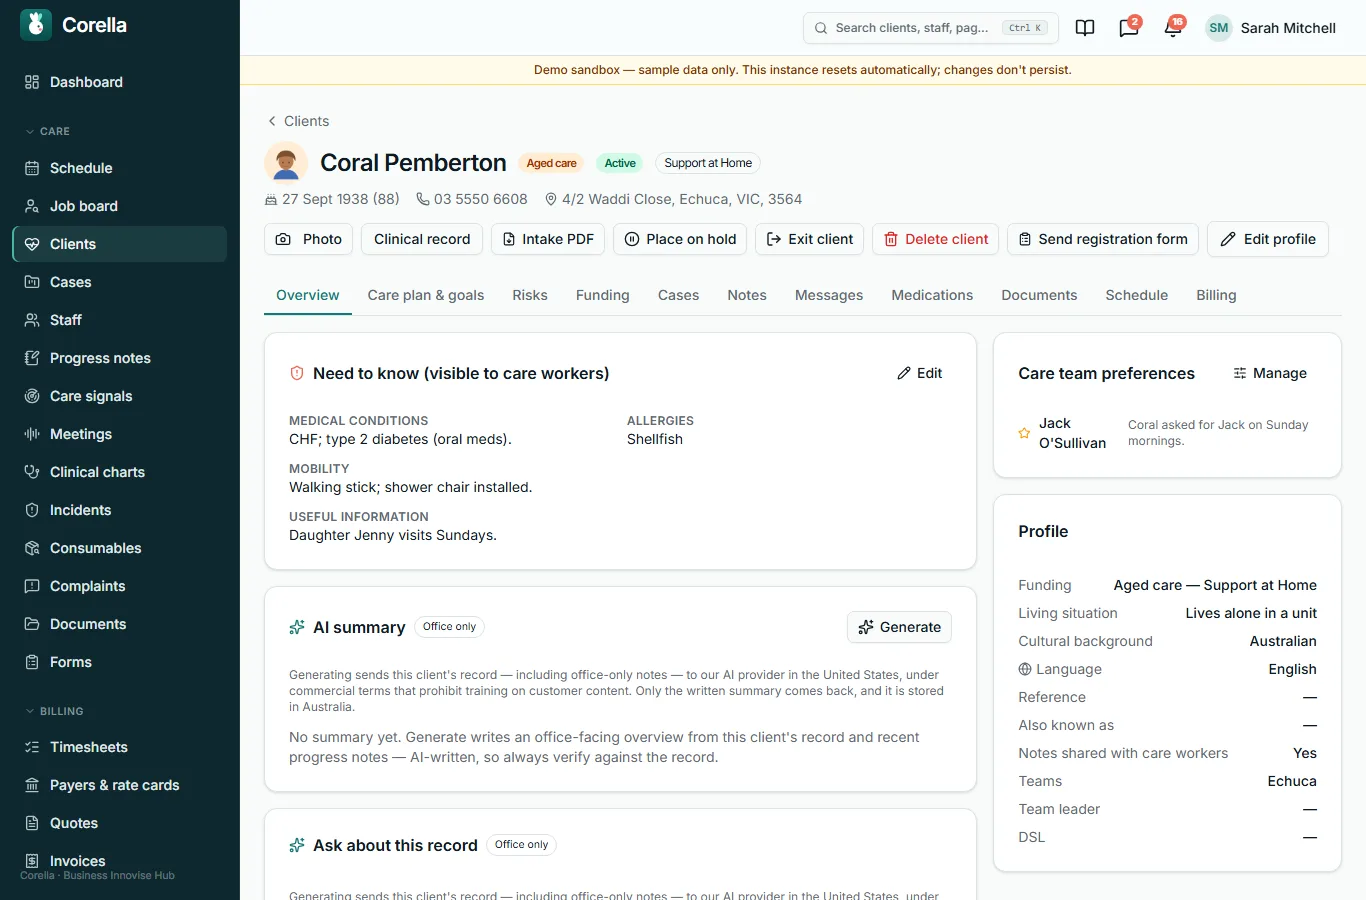This screenshot has height=900, width=1366.
Task: Go back to Clients list
Action: tap(298, 121)
